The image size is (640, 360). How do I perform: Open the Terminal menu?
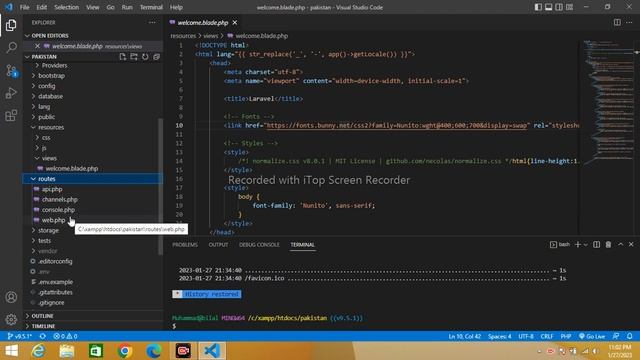pos(151,7)
